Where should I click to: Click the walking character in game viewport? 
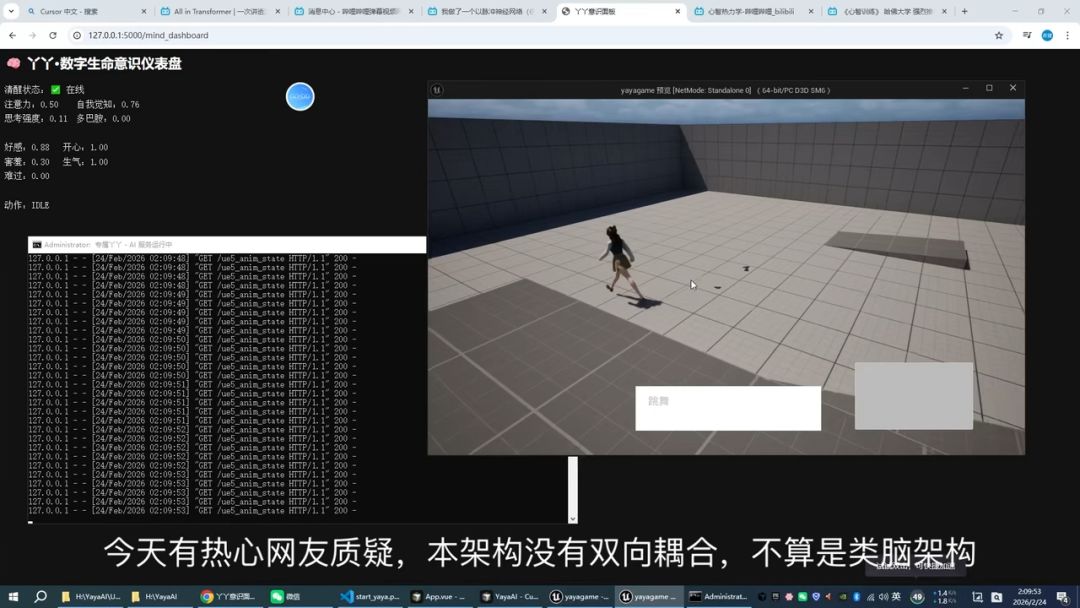(x=620, y=262)
